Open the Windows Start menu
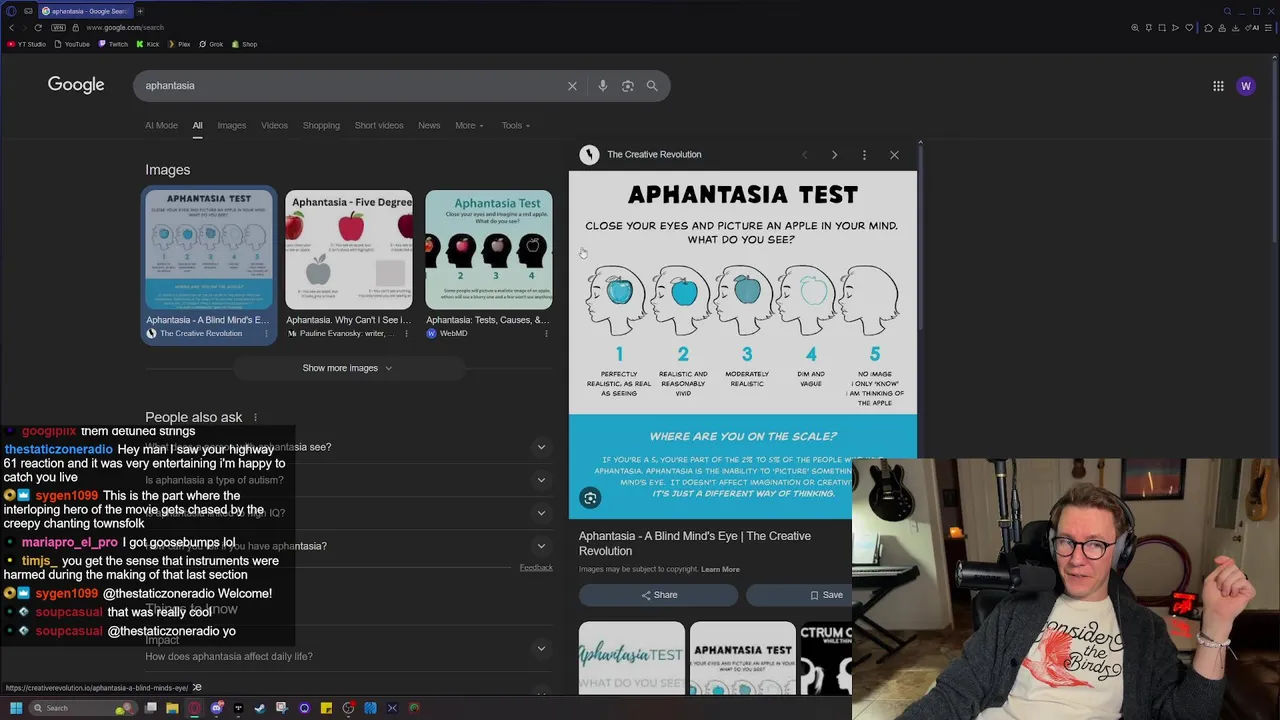 pos(16,708)
